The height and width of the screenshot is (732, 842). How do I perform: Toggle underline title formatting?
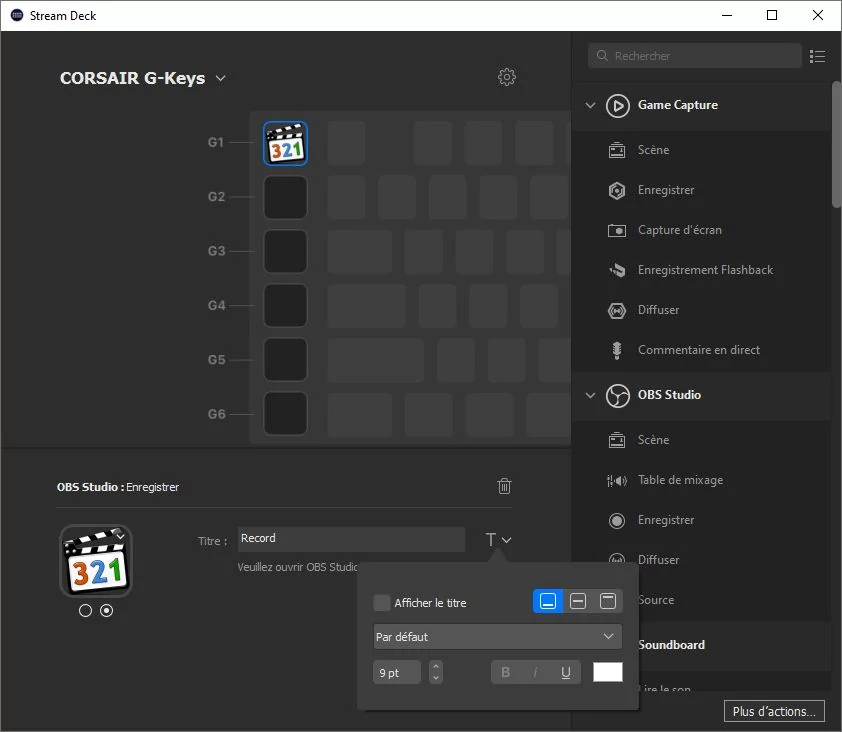(x=565, y=672)
